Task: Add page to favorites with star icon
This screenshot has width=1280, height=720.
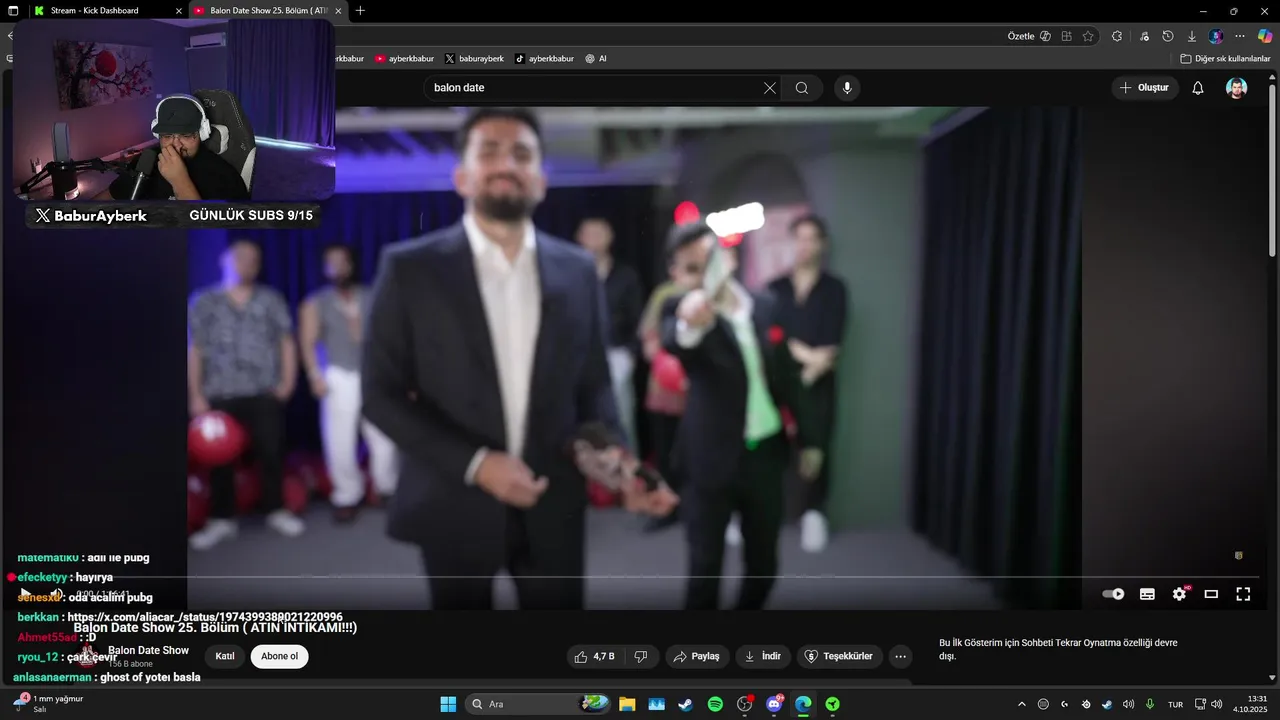Action: click(1088, 36)
